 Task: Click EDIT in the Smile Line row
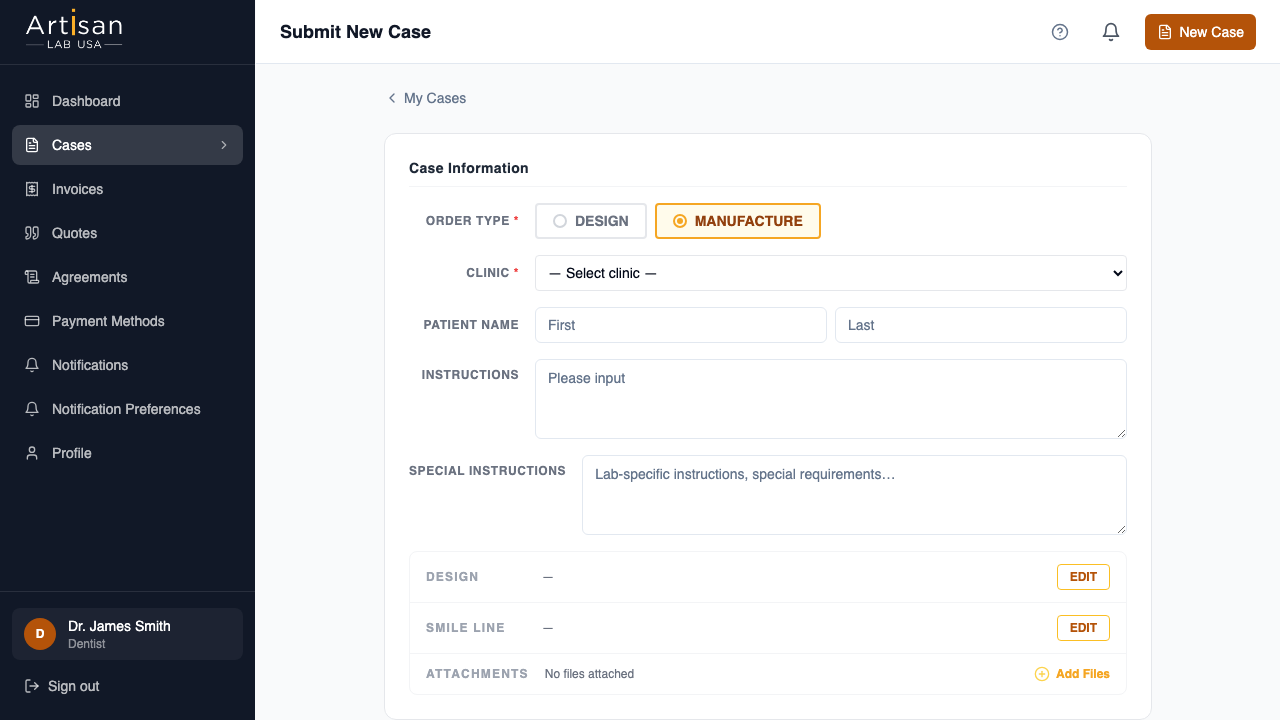1083,628
